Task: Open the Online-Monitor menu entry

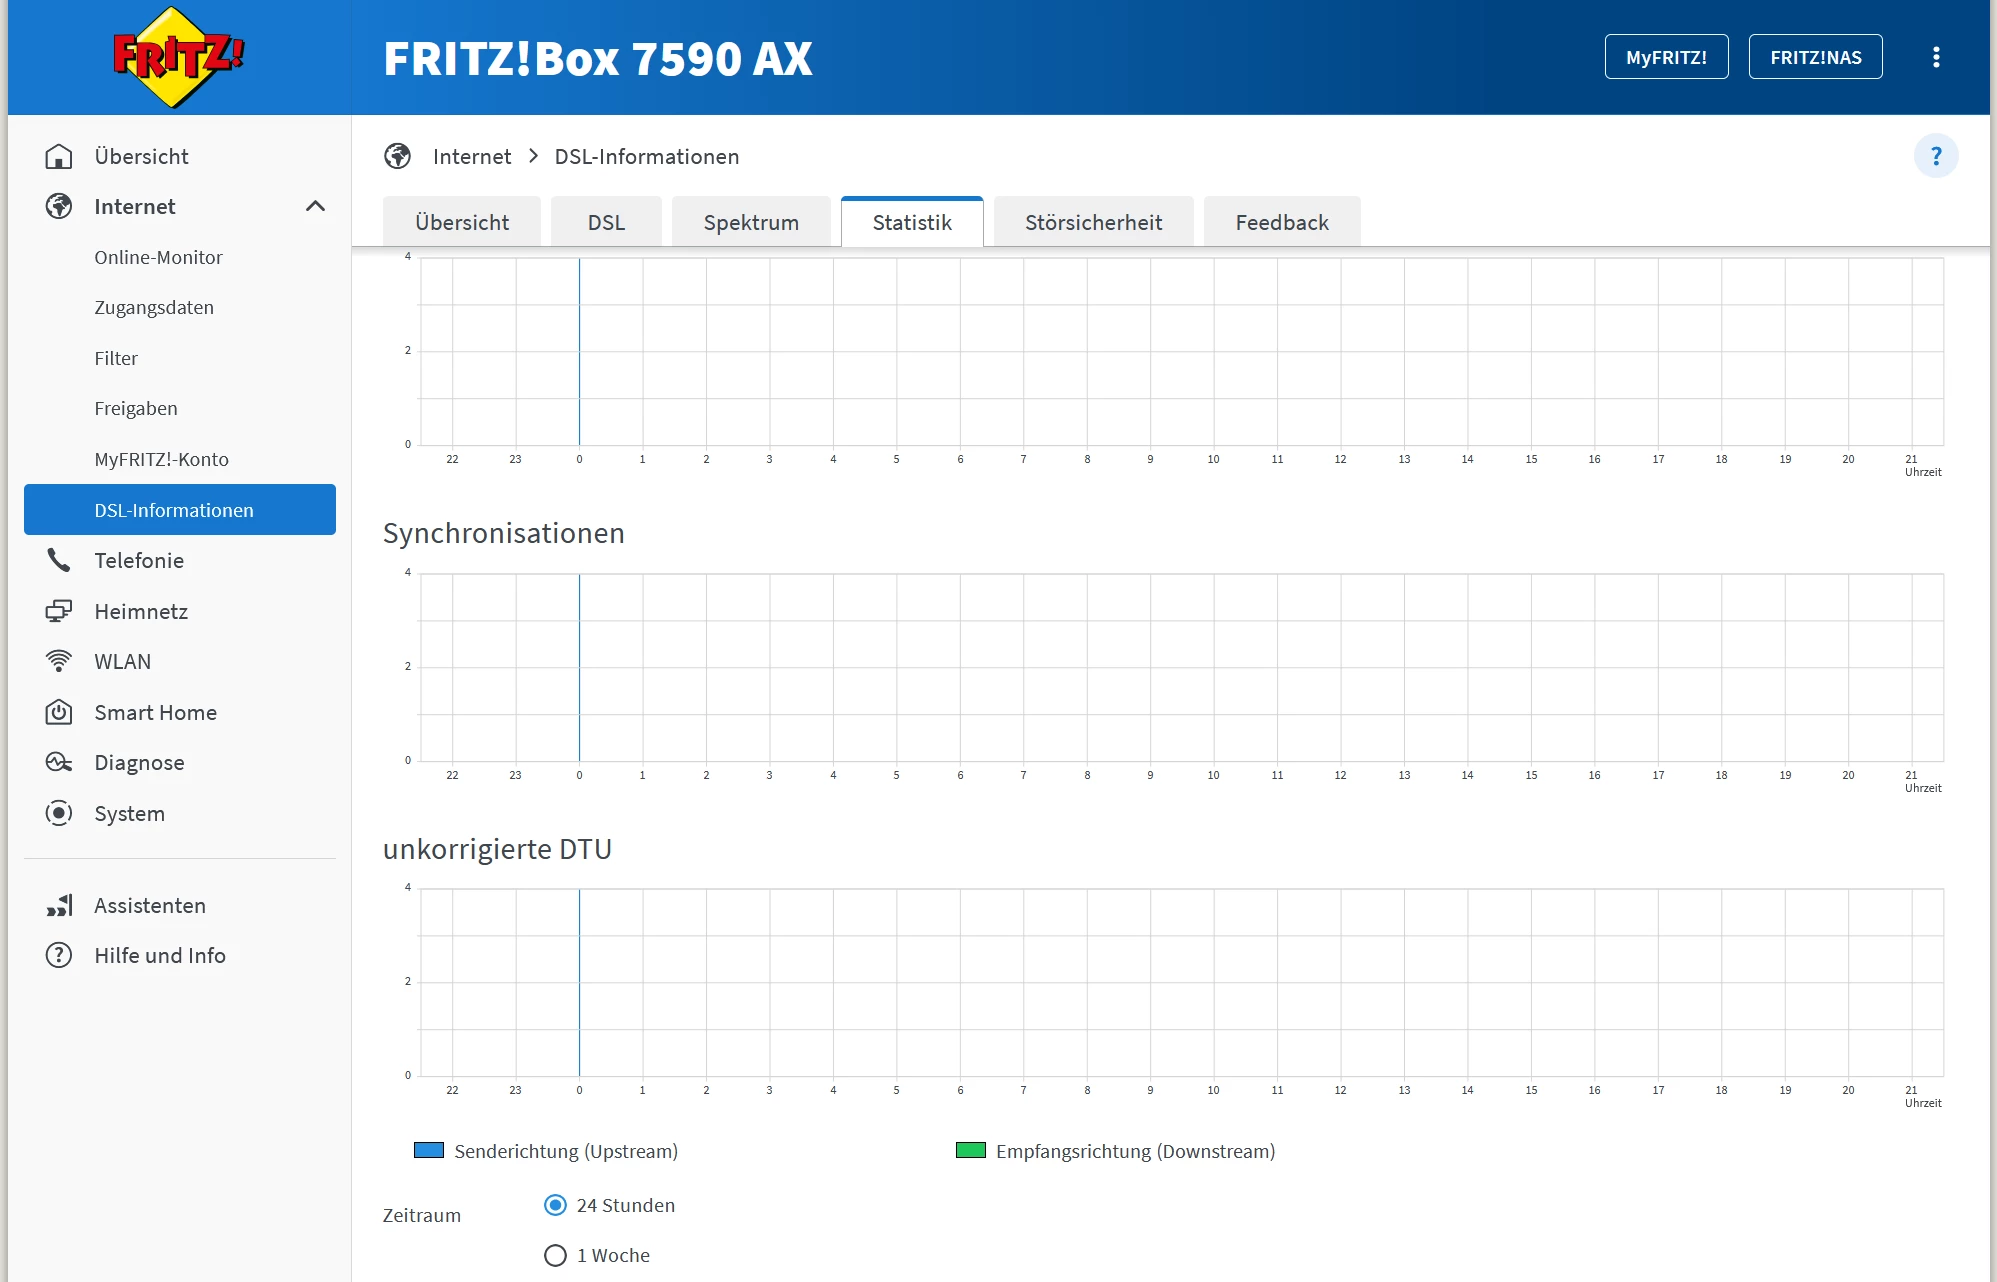Action: (x=158, y=257)
